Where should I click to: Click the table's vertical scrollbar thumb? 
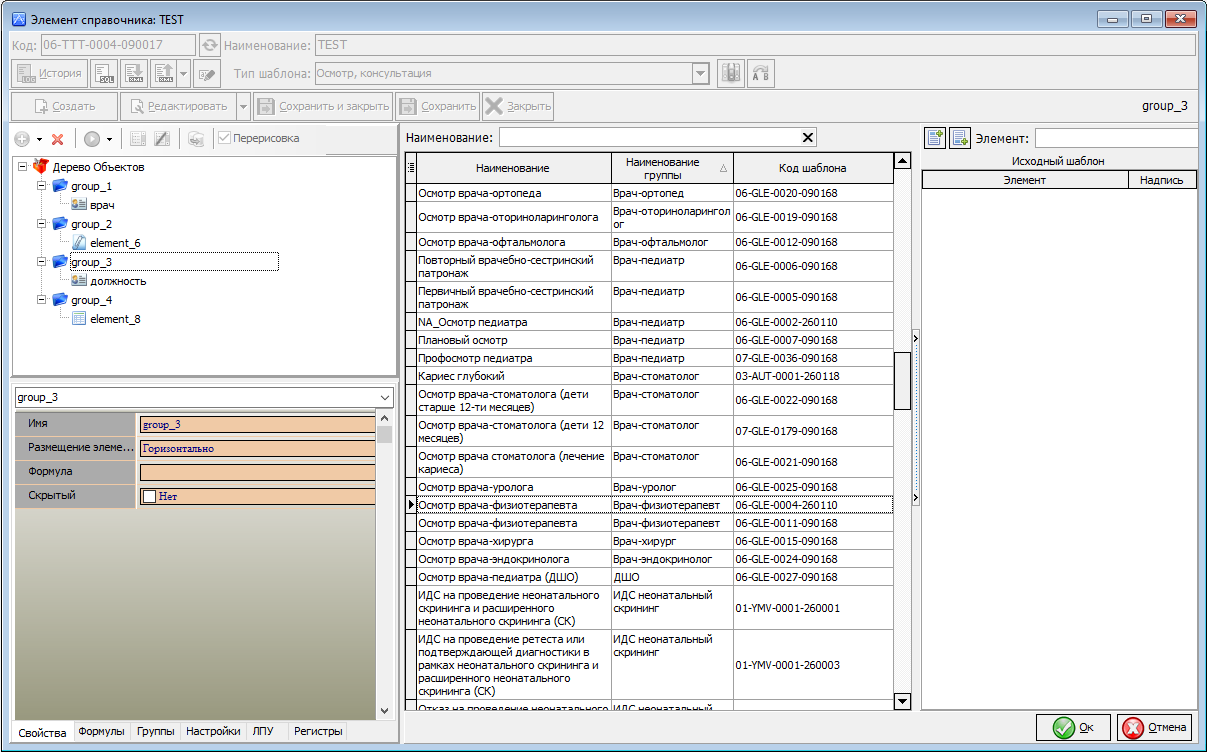point(902,380)
